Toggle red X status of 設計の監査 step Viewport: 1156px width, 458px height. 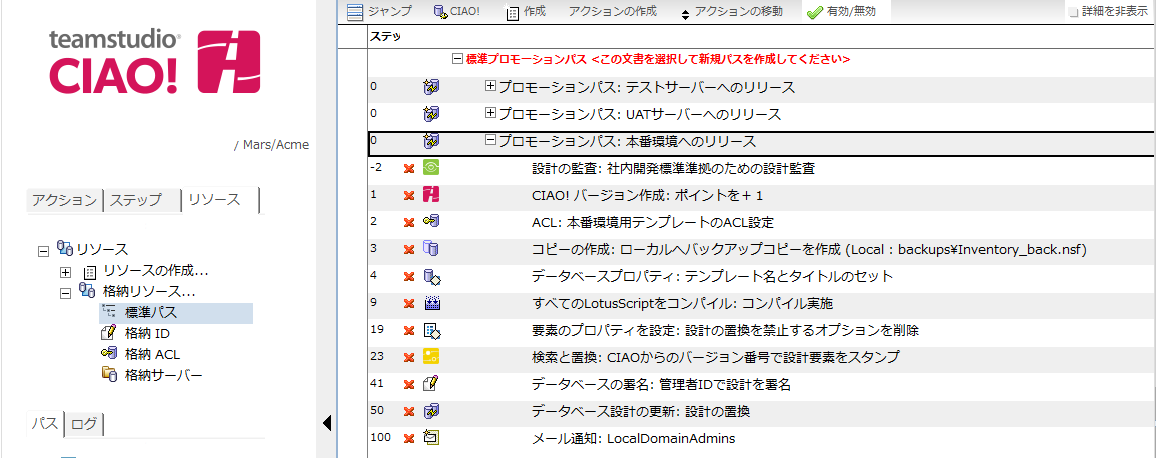point(408,168)
